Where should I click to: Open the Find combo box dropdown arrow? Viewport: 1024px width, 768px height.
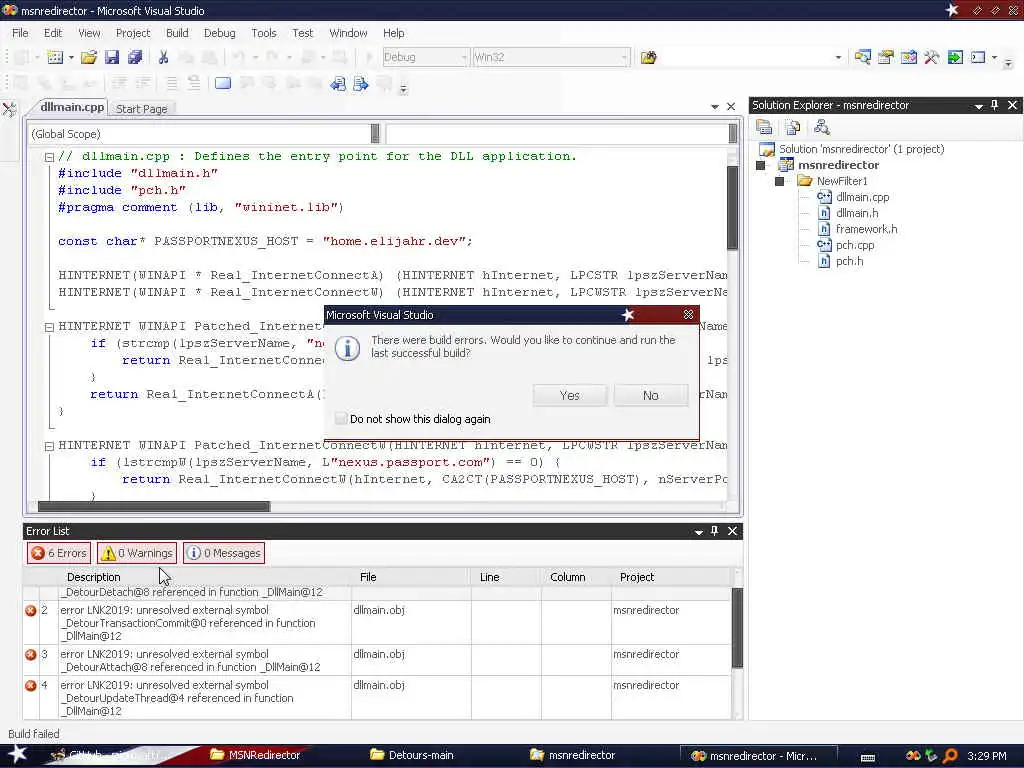(x=838, y=57)
